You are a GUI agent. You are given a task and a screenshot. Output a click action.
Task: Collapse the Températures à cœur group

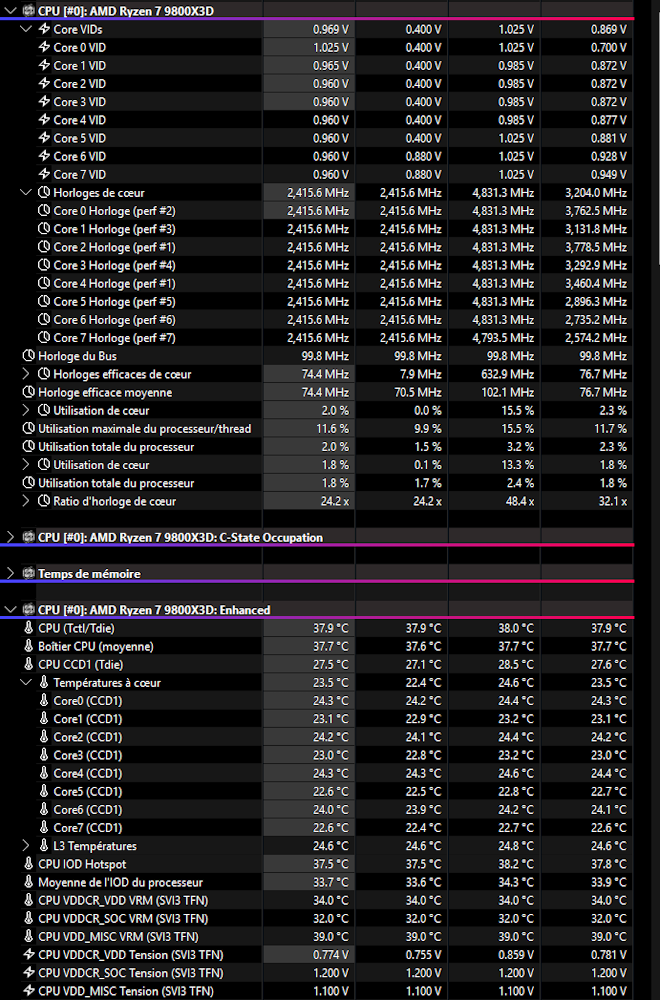click(25, 683)
